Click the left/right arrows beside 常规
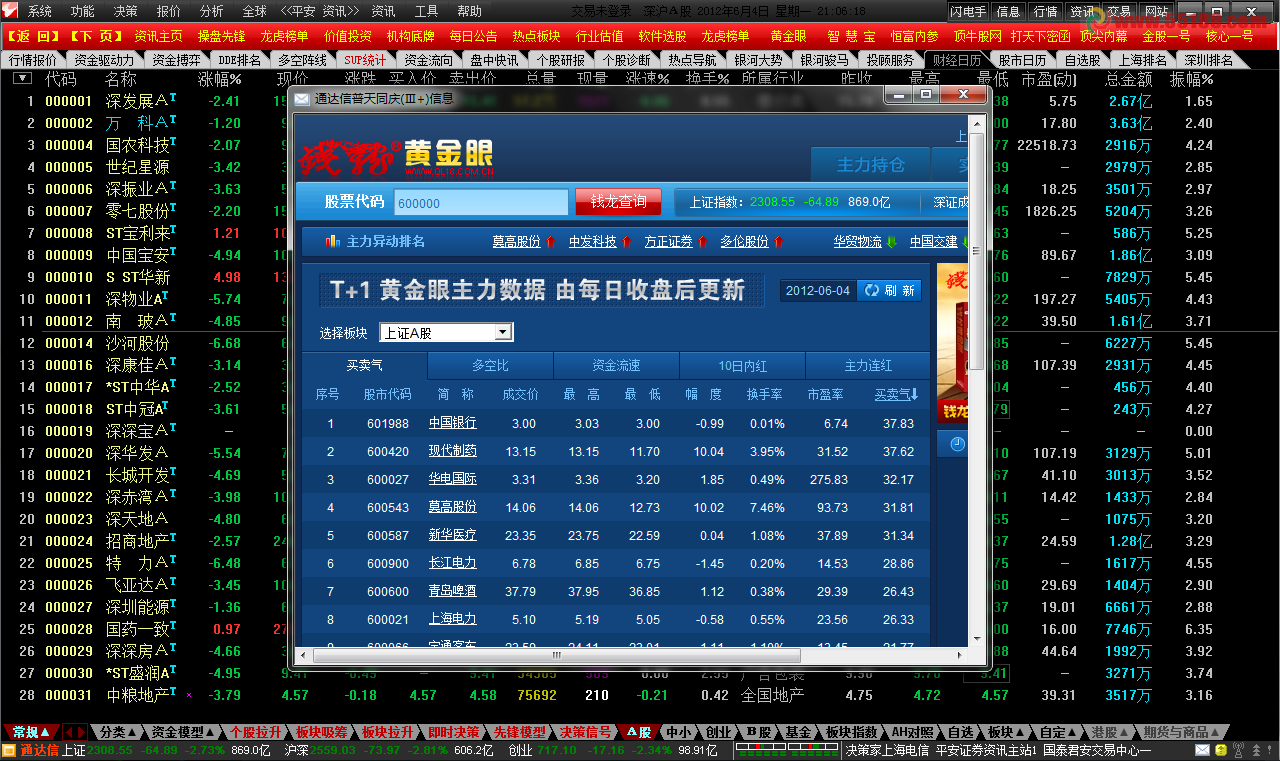1280x761 pixels. [x=73, y=732]
